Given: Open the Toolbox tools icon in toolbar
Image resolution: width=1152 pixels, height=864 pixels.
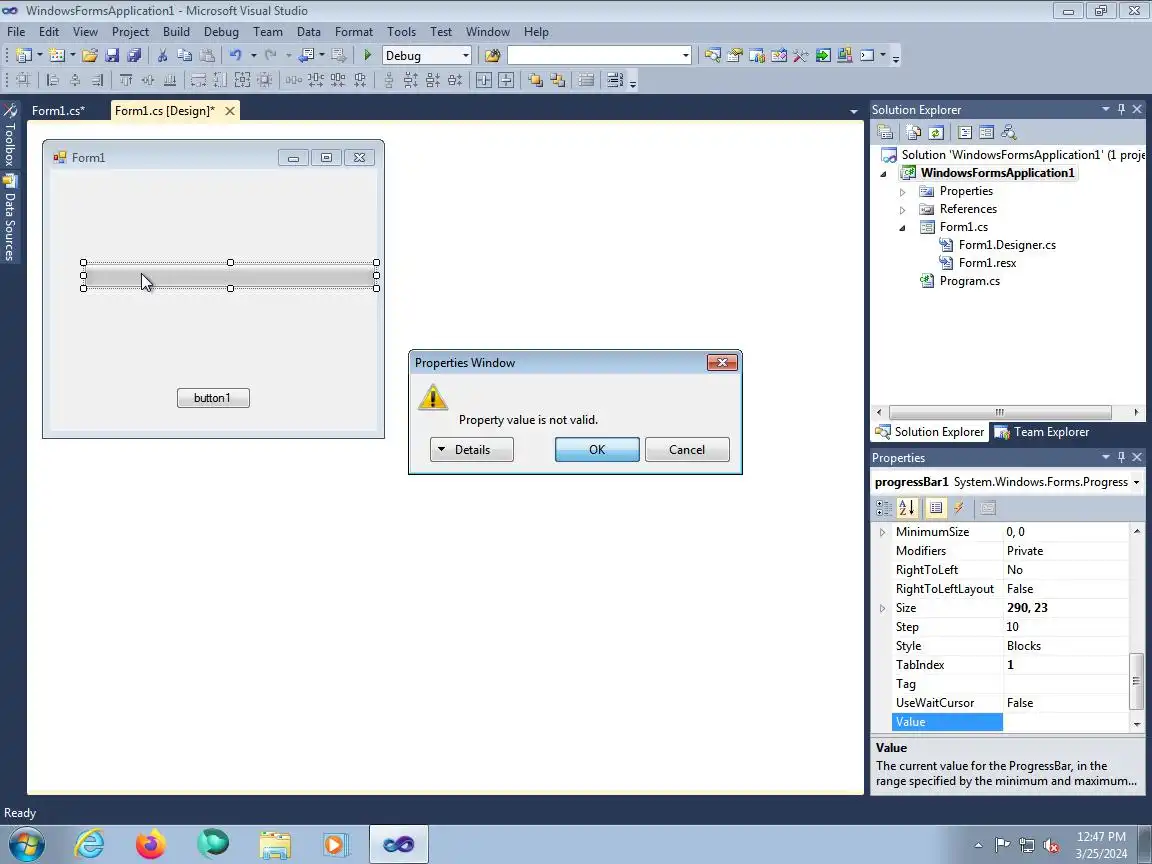Looking at the screenshot, I should [801, 55].
